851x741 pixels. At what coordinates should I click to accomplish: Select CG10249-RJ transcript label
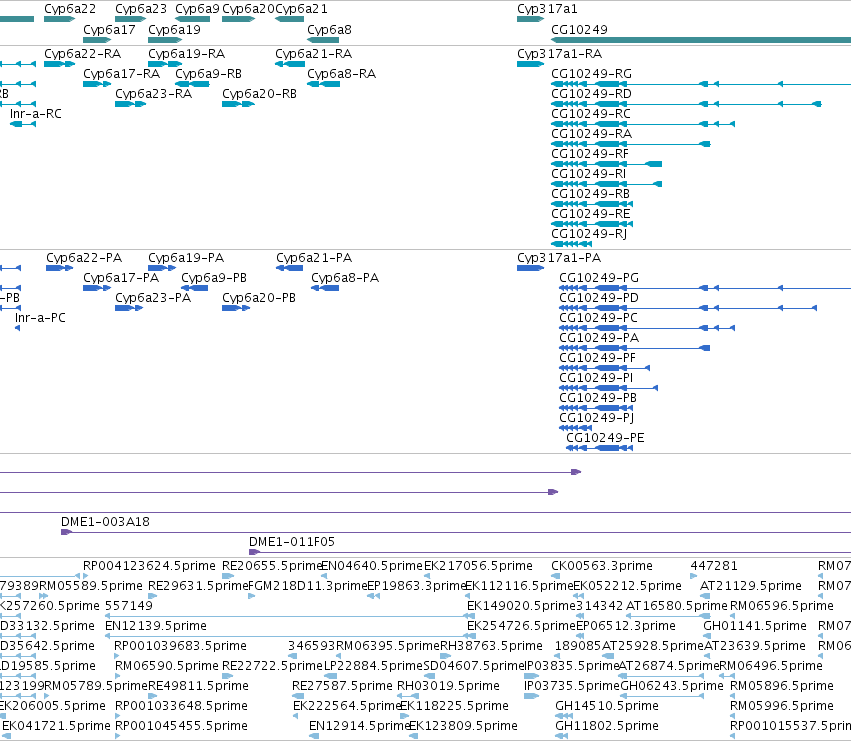[x=589, y=235]
